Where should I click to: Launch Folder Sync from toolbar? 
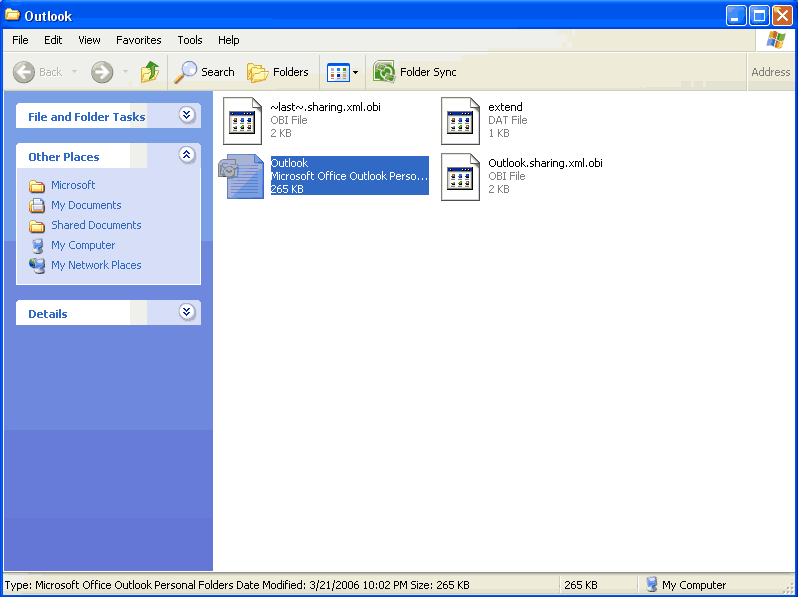(x=414, y=72)
